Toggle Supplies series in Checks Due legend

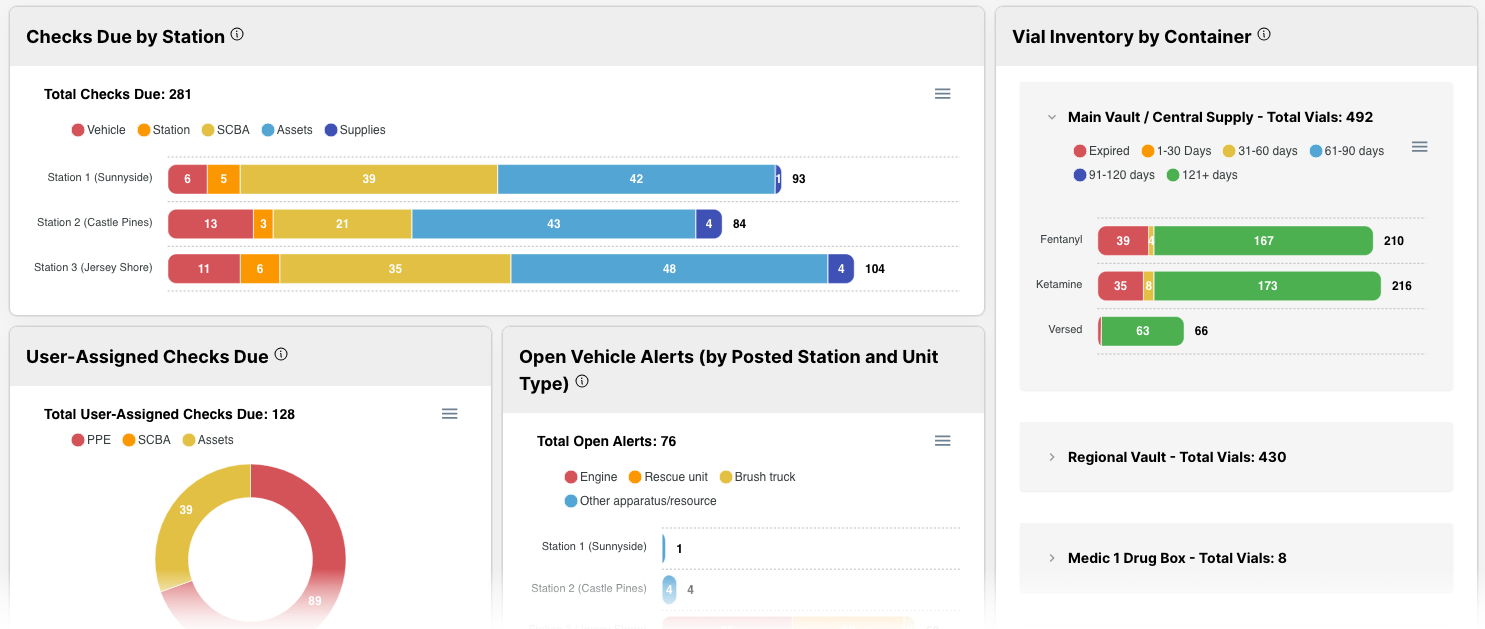tap(355, 130)
